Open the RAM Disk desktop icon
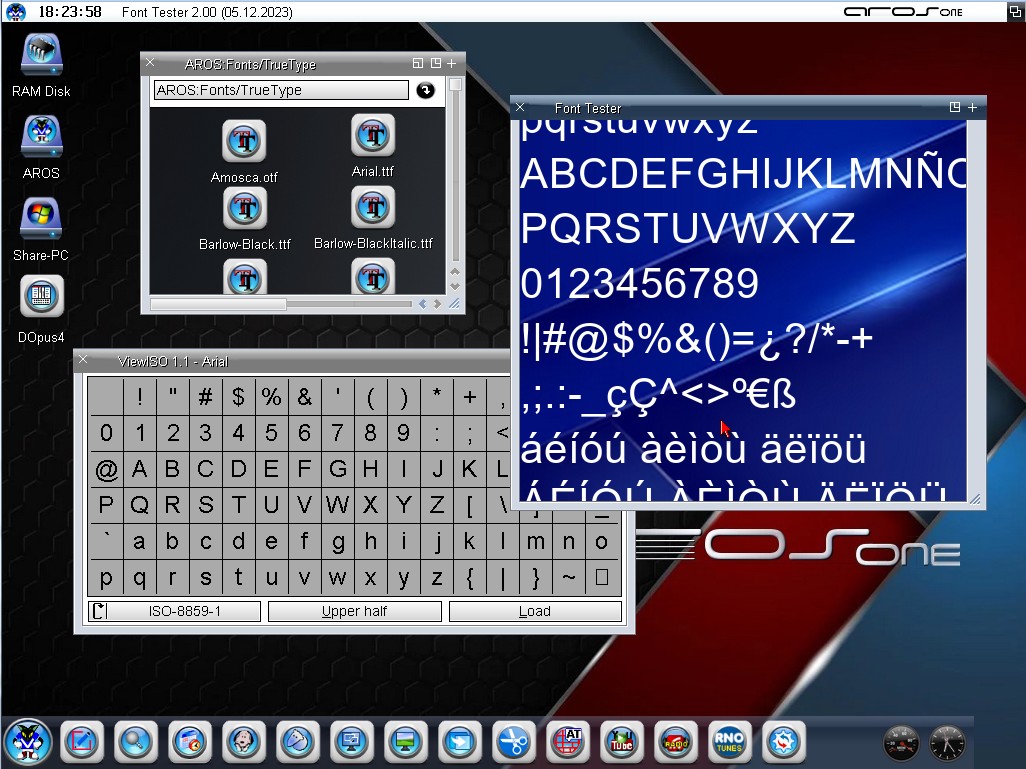1026x769 pixels. point(41,57)
